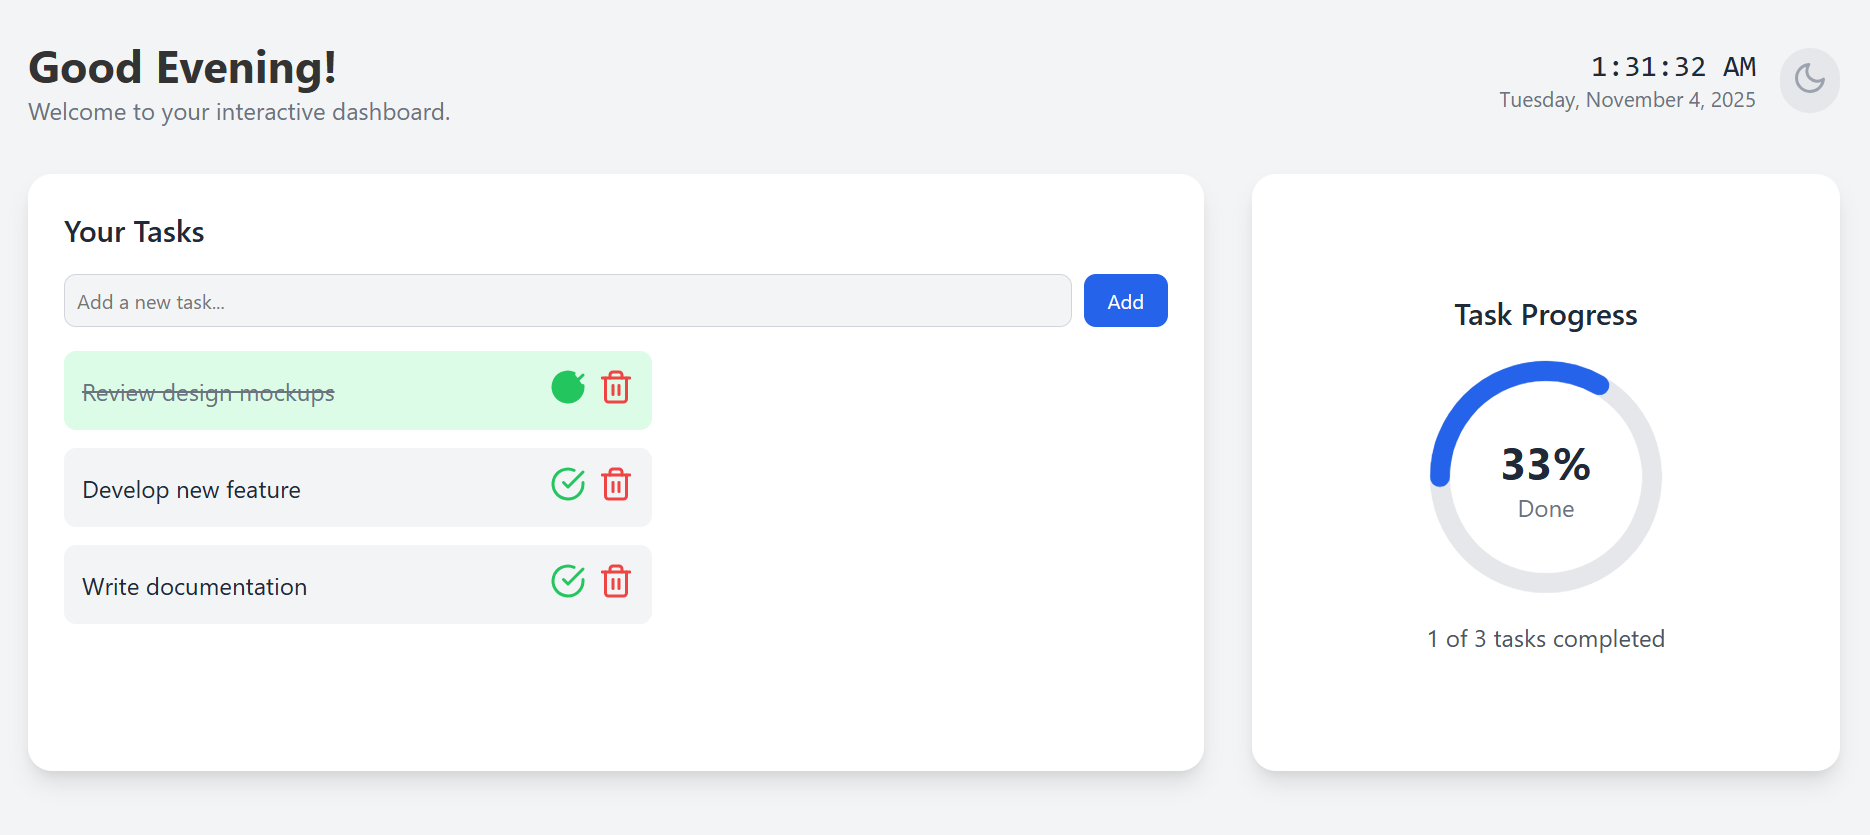Screen dimensions: 1870x835
Task: Click the Your Tasks heading
Action: [134, 232]
